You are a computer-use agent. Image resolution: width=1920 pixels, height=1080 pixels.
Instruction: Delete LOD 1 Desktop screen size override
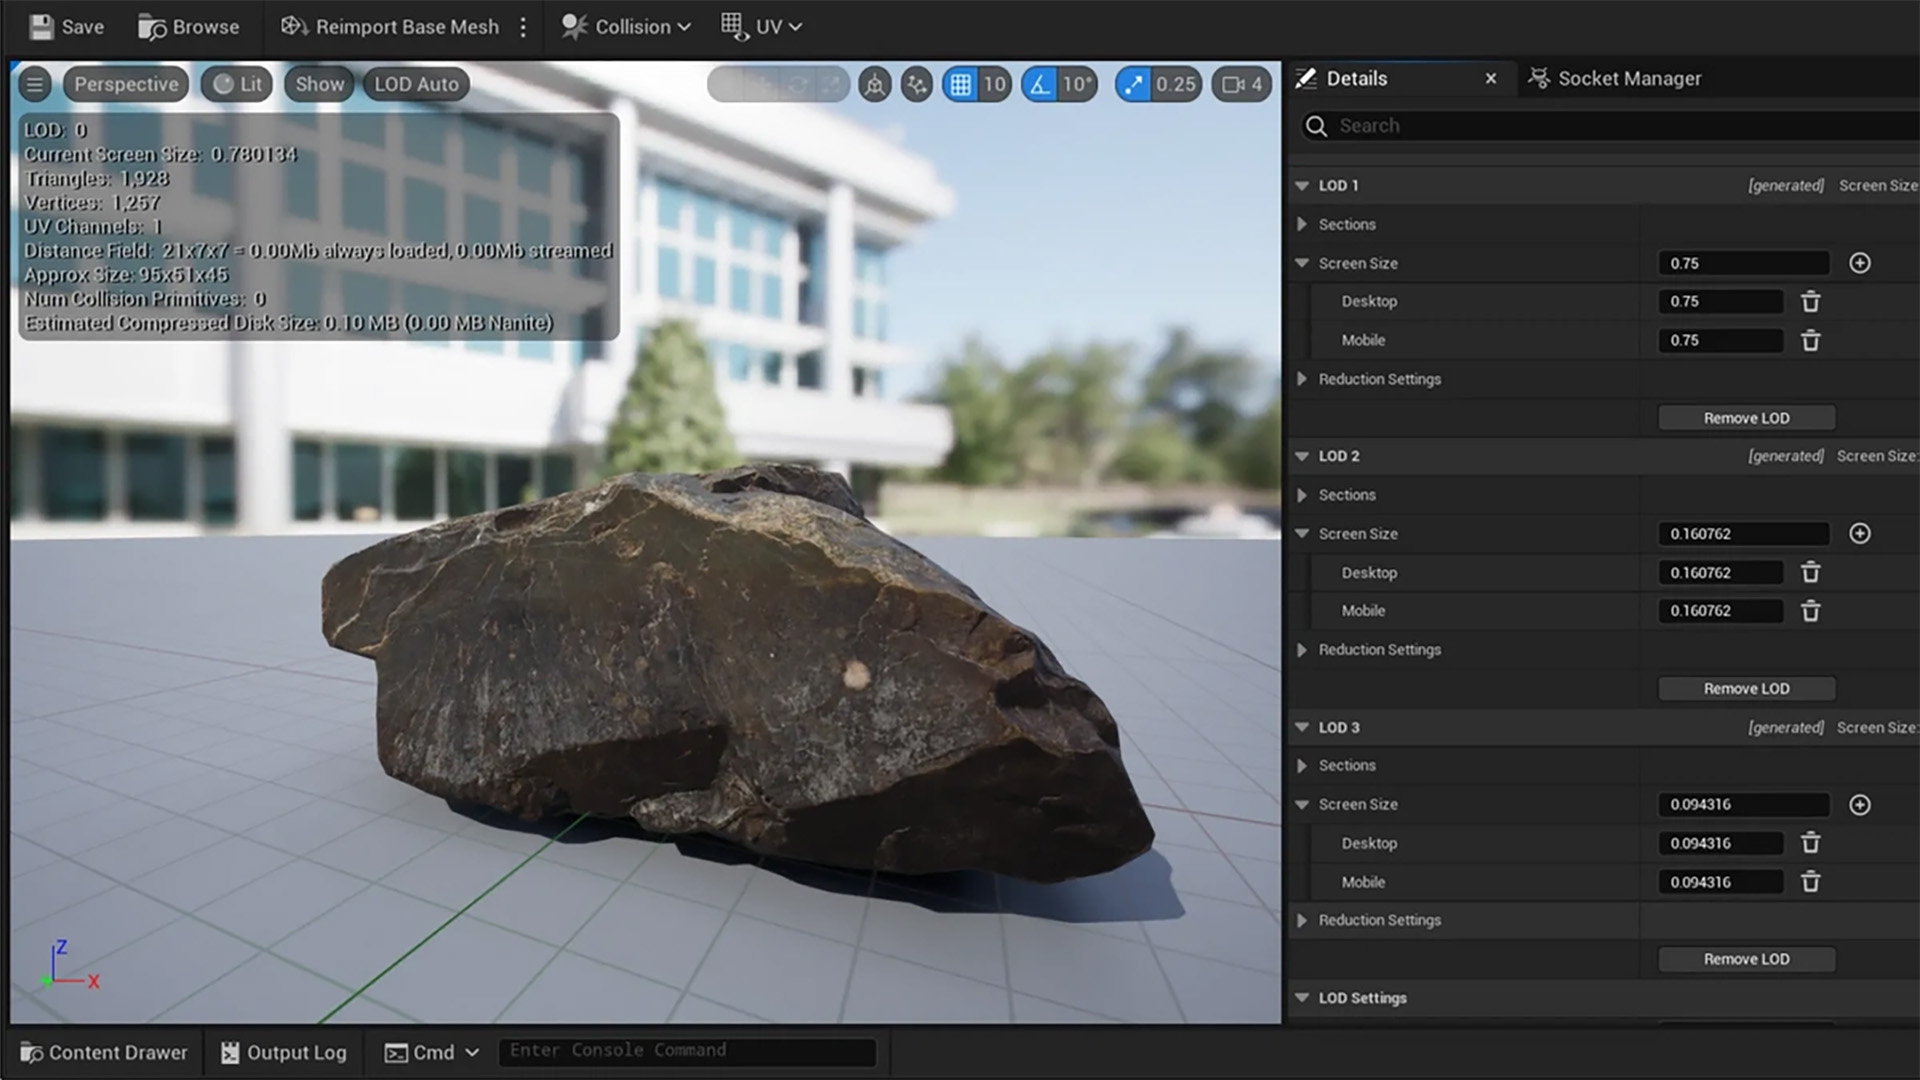click(1810, 301)
